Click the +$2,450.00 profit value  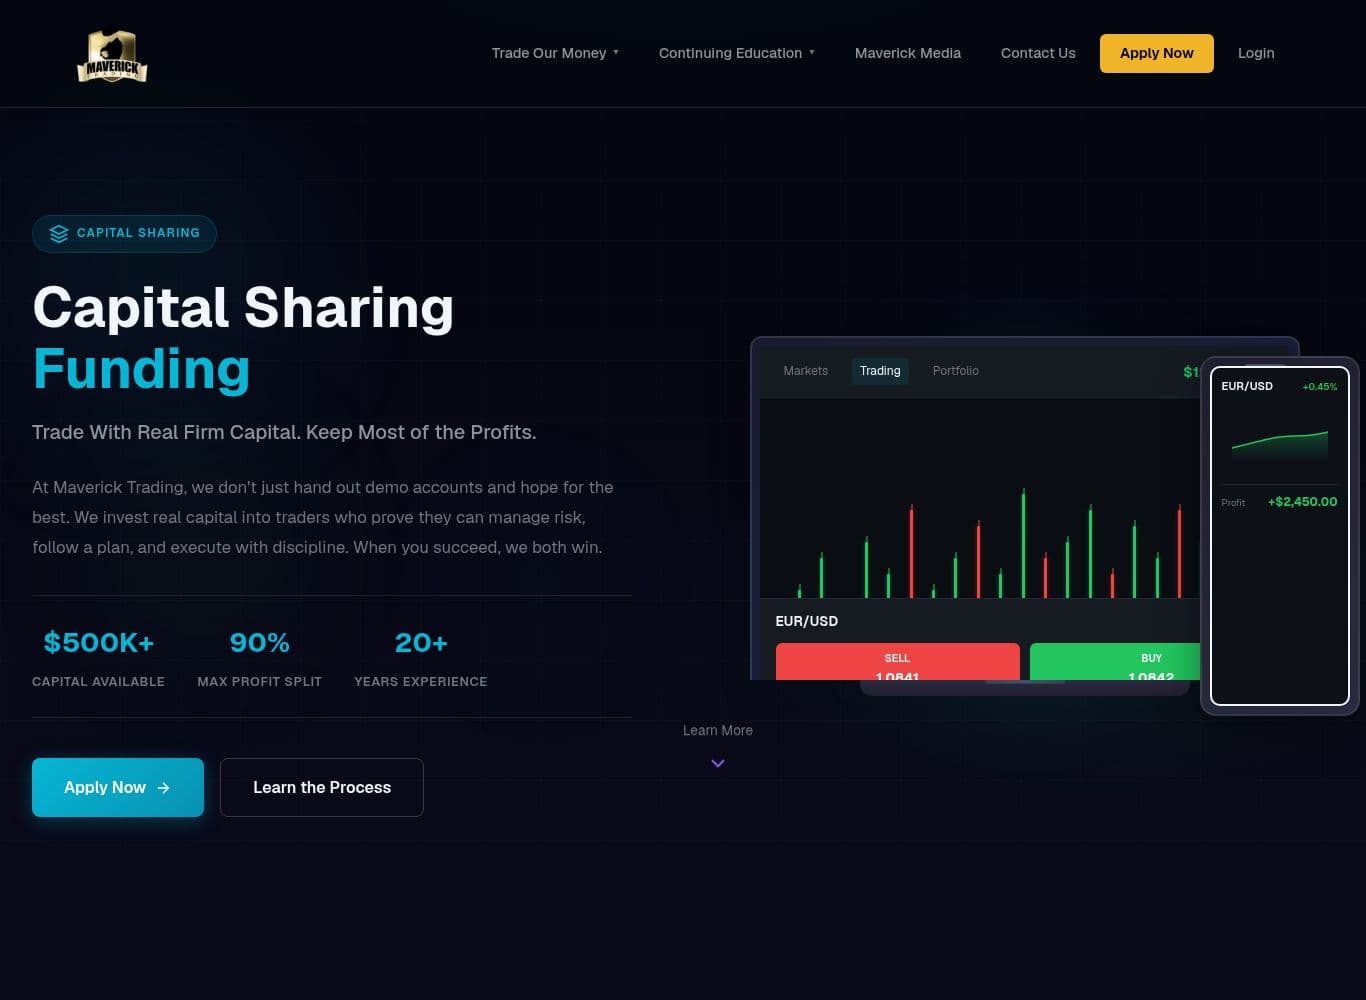click(x=1302, y=502)
